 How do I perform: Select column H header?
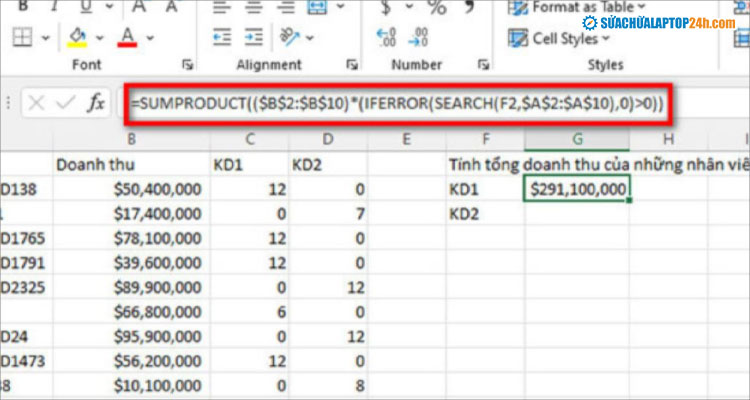tap(668, 139)
